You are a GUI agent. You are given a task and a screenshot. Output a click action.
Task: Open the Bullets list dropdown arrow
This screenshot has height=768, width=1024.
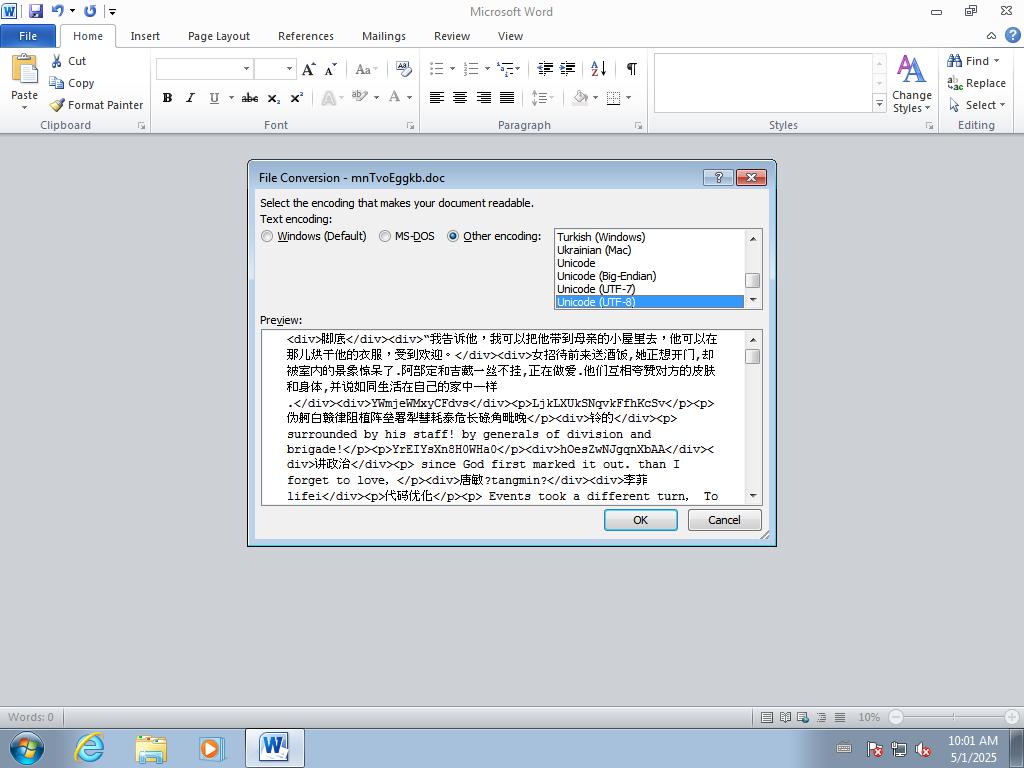coord(452,69)
